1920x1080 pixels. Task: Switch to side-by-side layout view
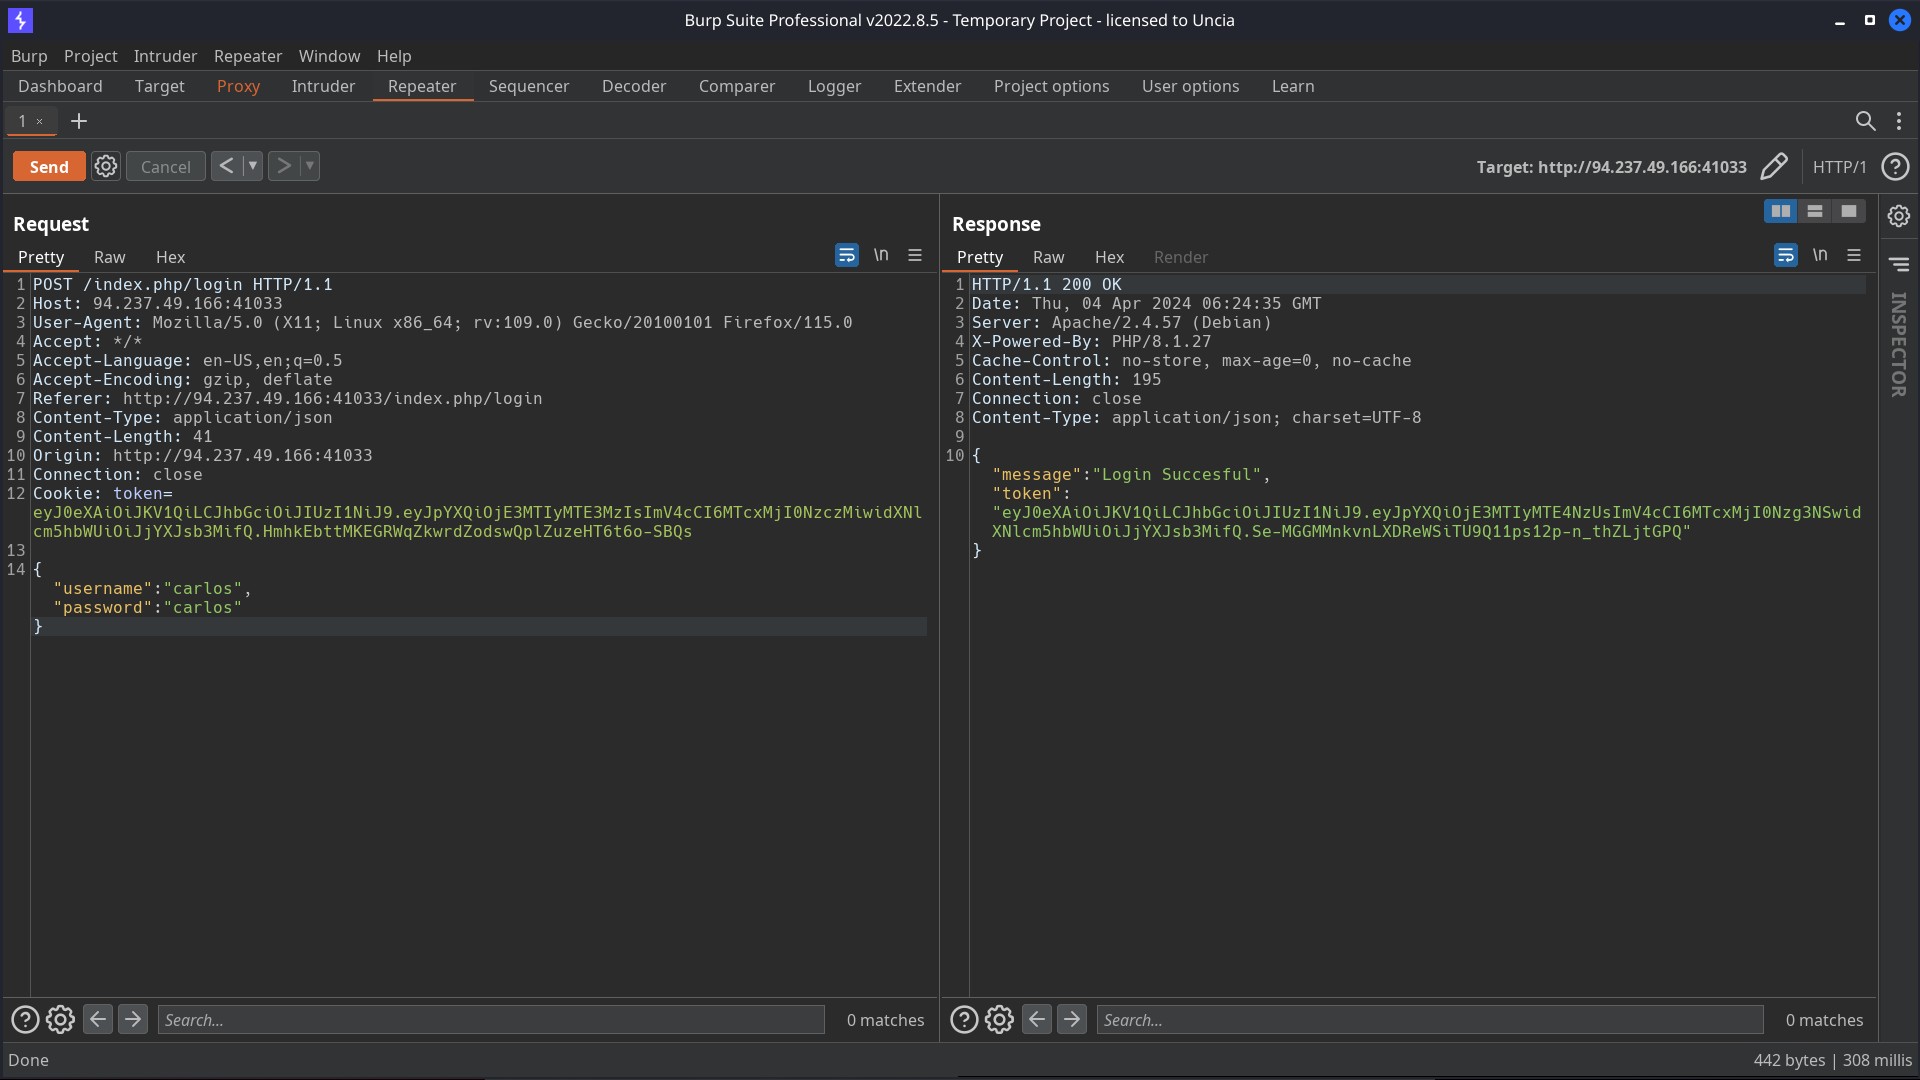(x=1781, y=211)
